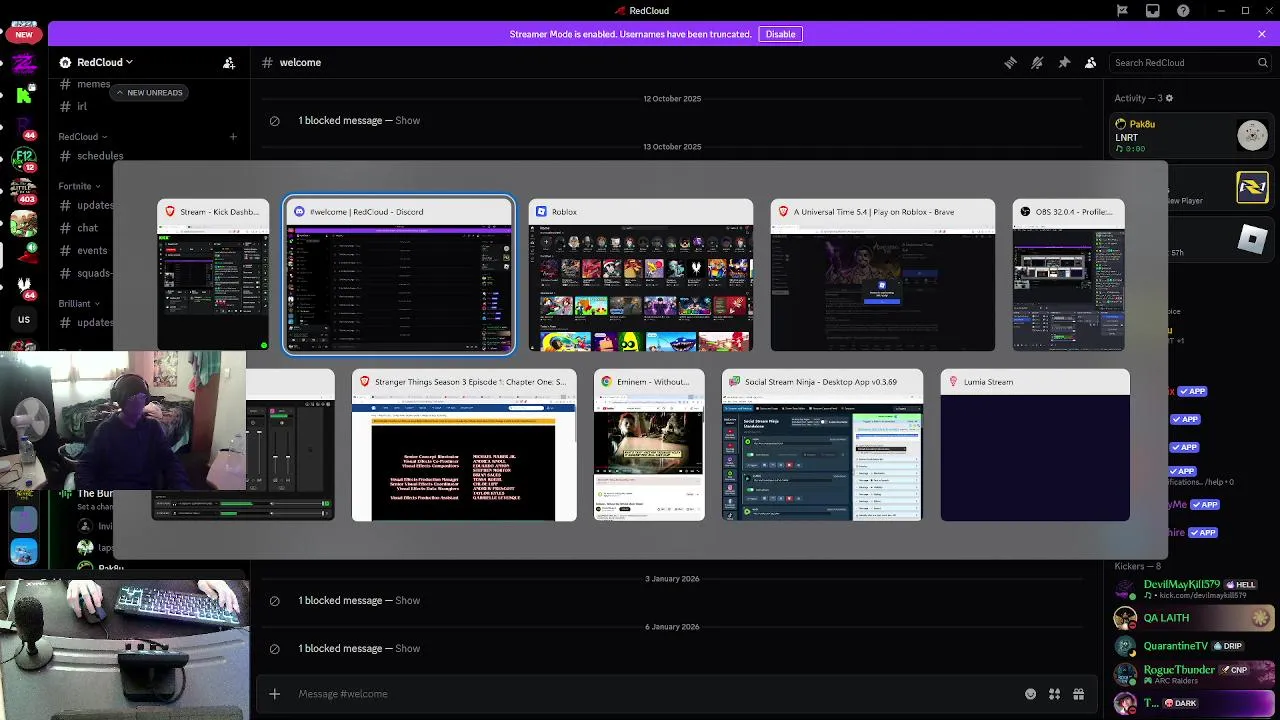The height and width of the screenshot is (720, 1280).
Task: Open RedCloud server name dropdown
Action: pyautogui.click(x=104, y=62)
